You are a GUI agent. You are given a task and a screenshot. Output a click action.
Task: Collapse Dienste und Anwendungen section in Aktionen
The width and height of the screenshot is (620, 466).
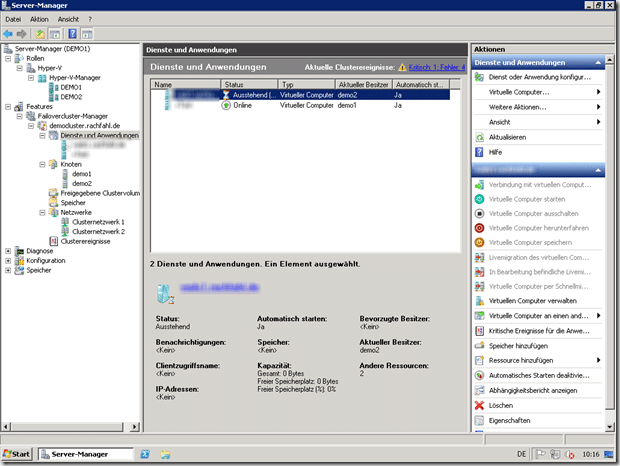click(x=598, y=62)
